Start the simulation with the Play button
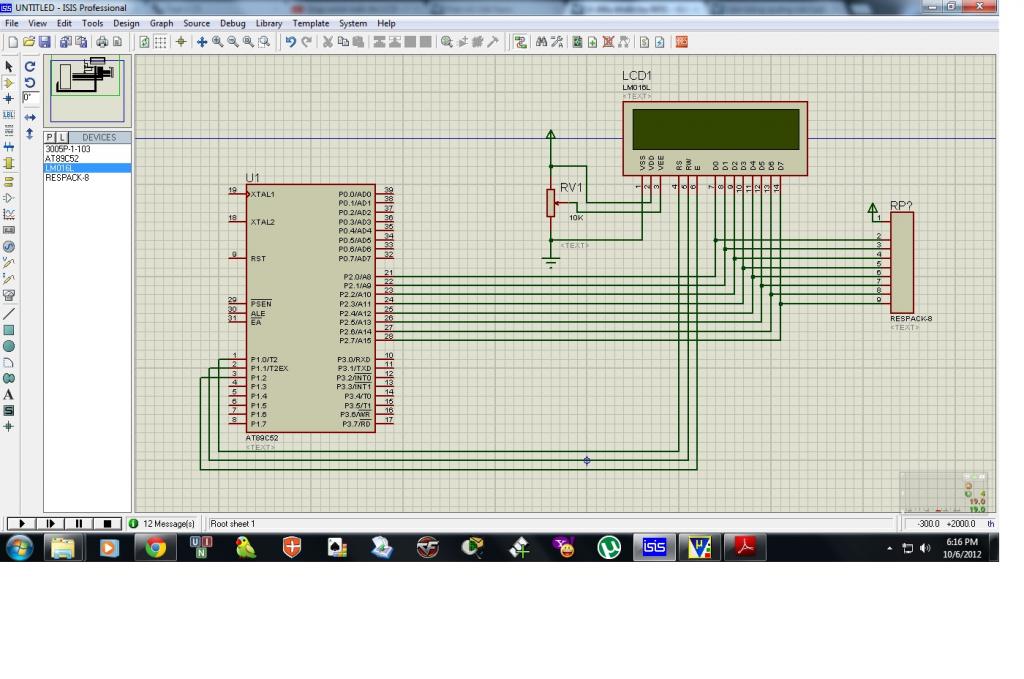Screen dimensions: 1024x679 tap(21, 524)
